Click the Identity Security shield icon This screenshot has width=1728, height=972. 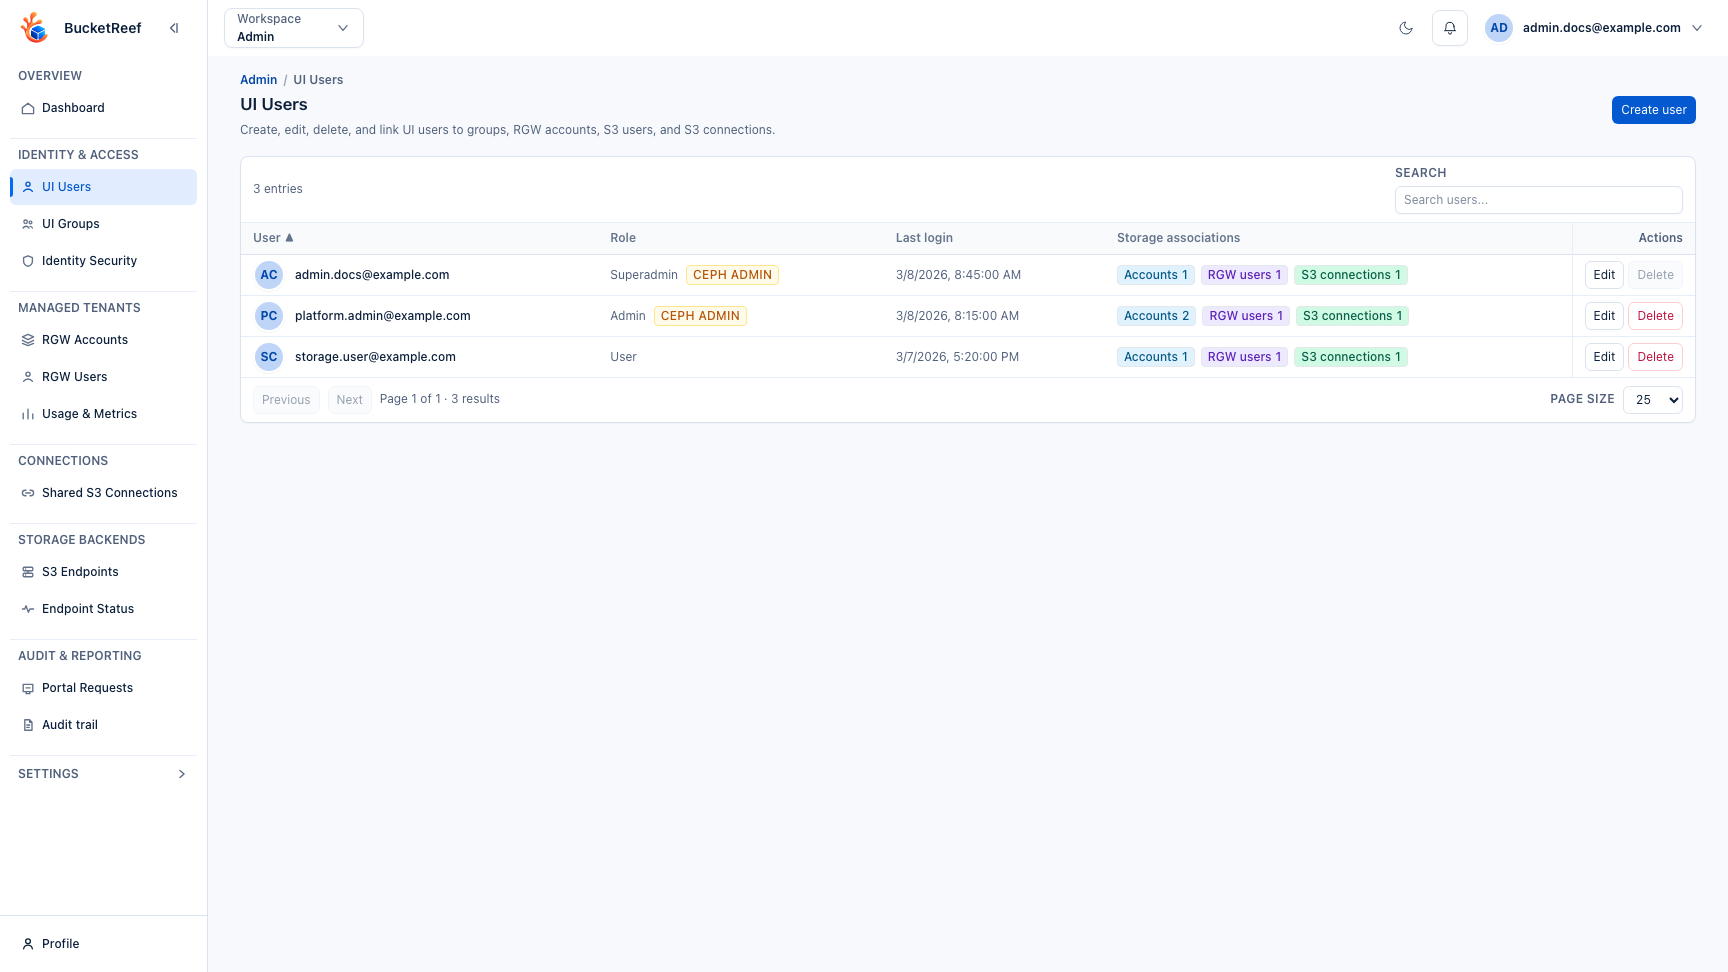click(x=28, y=261)
